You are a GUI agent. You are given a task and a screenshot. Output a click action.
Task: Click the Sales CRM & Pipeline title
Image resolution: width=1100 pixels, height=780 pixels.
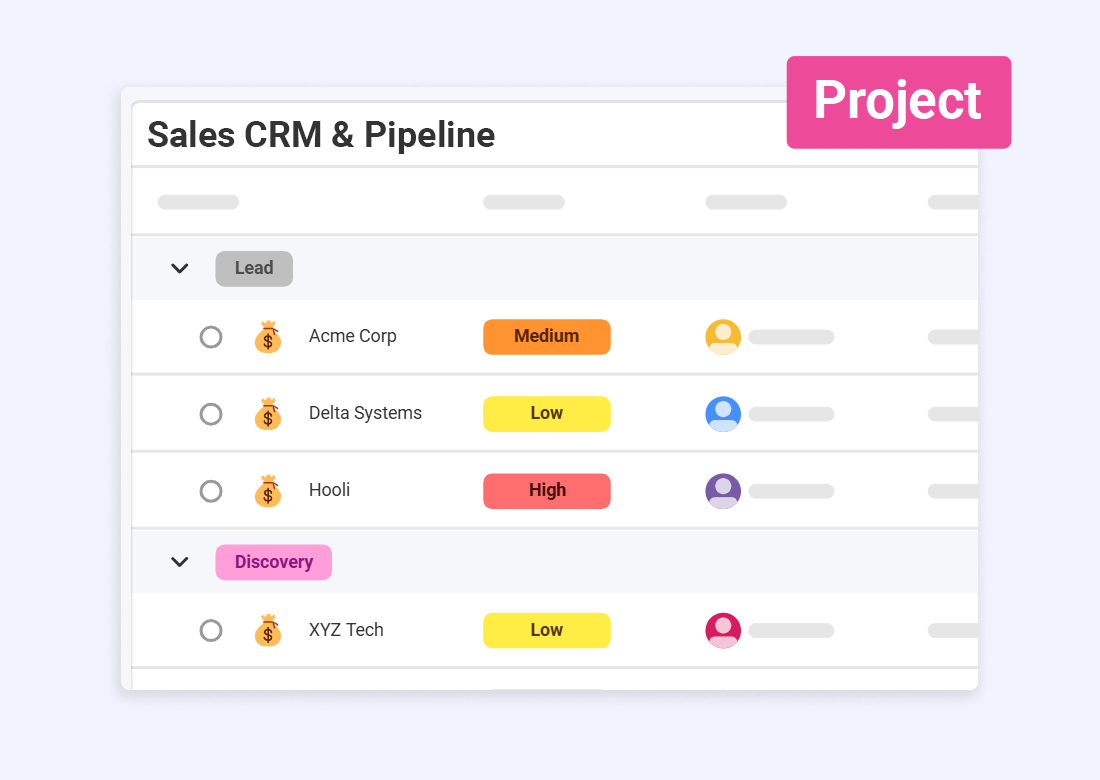[x=321, y=135]
